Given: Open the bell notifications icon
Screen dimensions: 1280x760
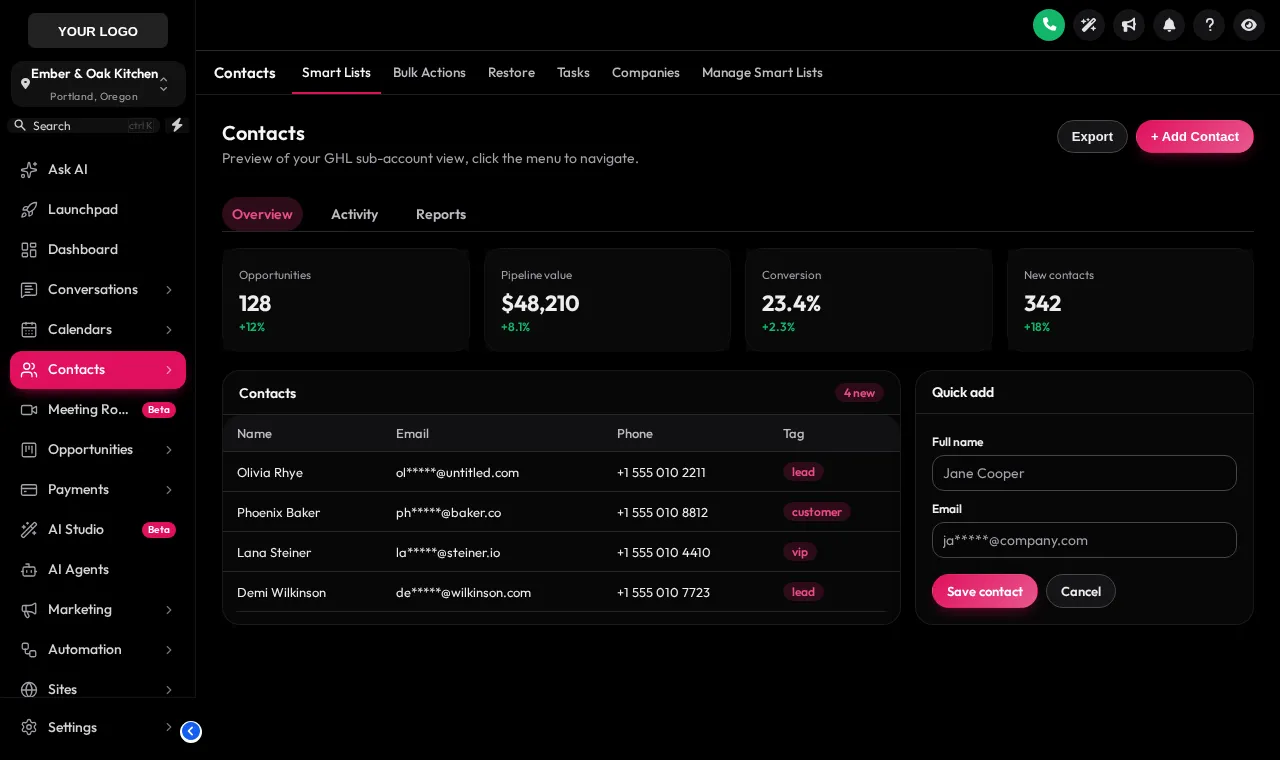Looking at the screenshot, I should pyautogui.click(x=1169, y=25).
